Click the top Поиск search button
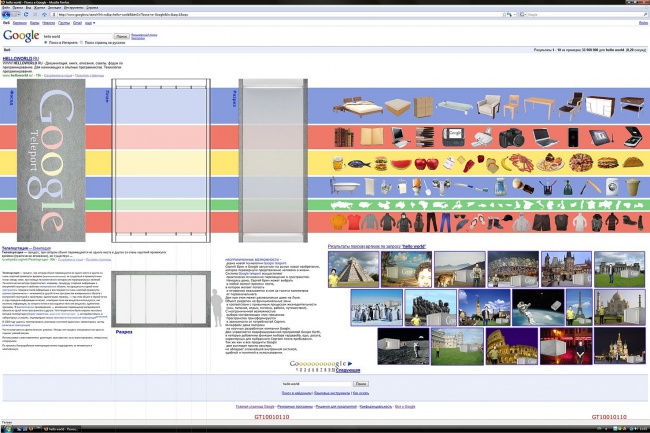650x433 pixels. tap(121, 36)
